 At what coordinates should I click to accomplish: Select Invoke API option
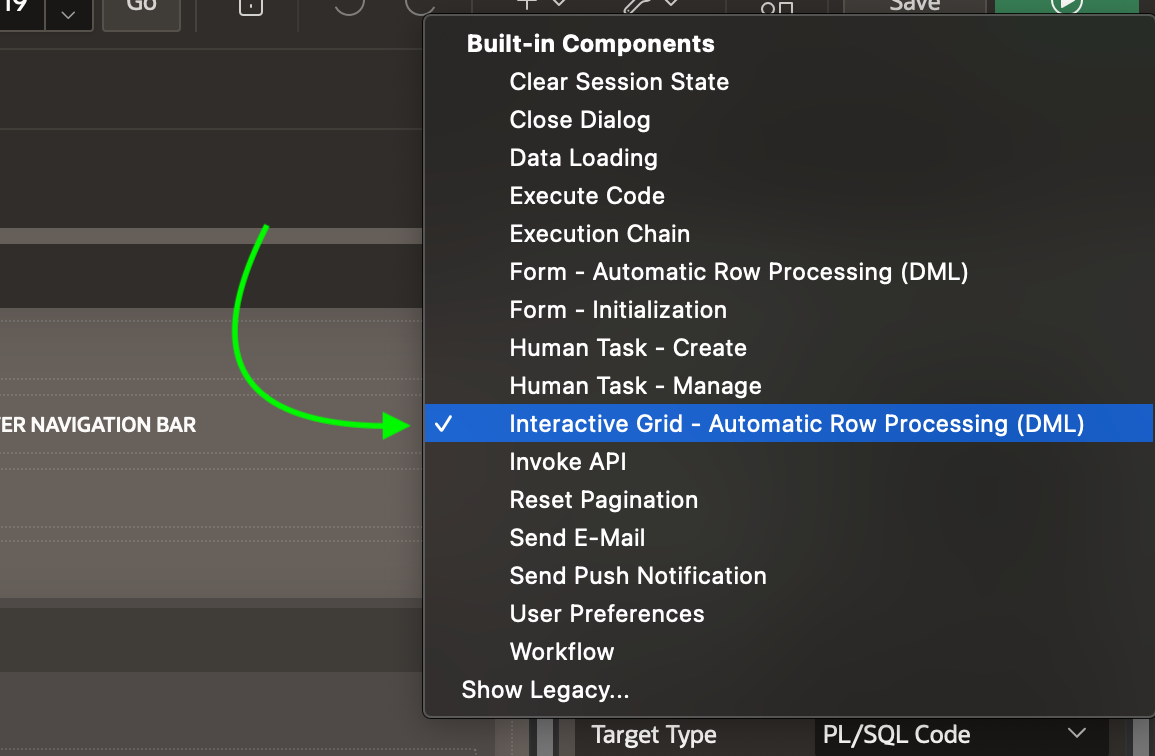568,461
